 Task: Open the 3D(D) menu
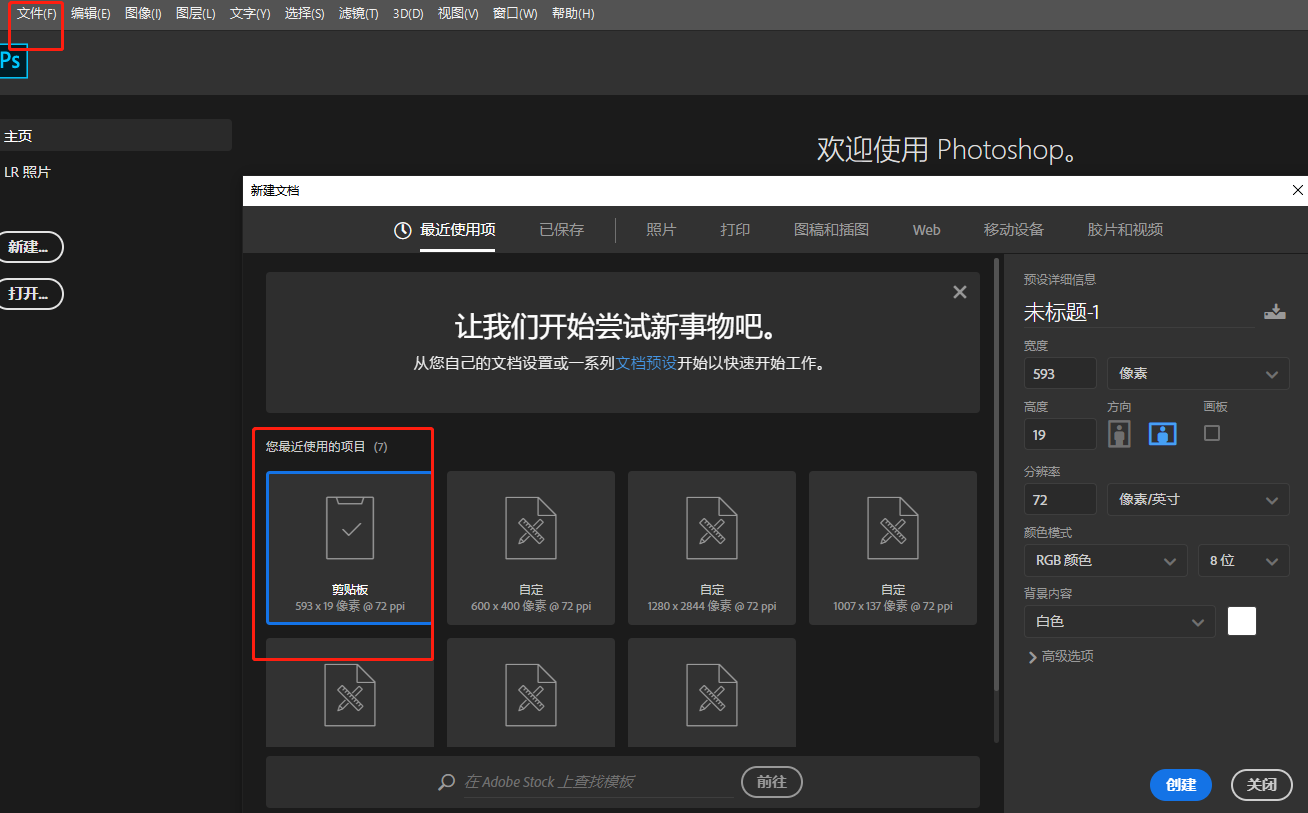coord(408,14)
